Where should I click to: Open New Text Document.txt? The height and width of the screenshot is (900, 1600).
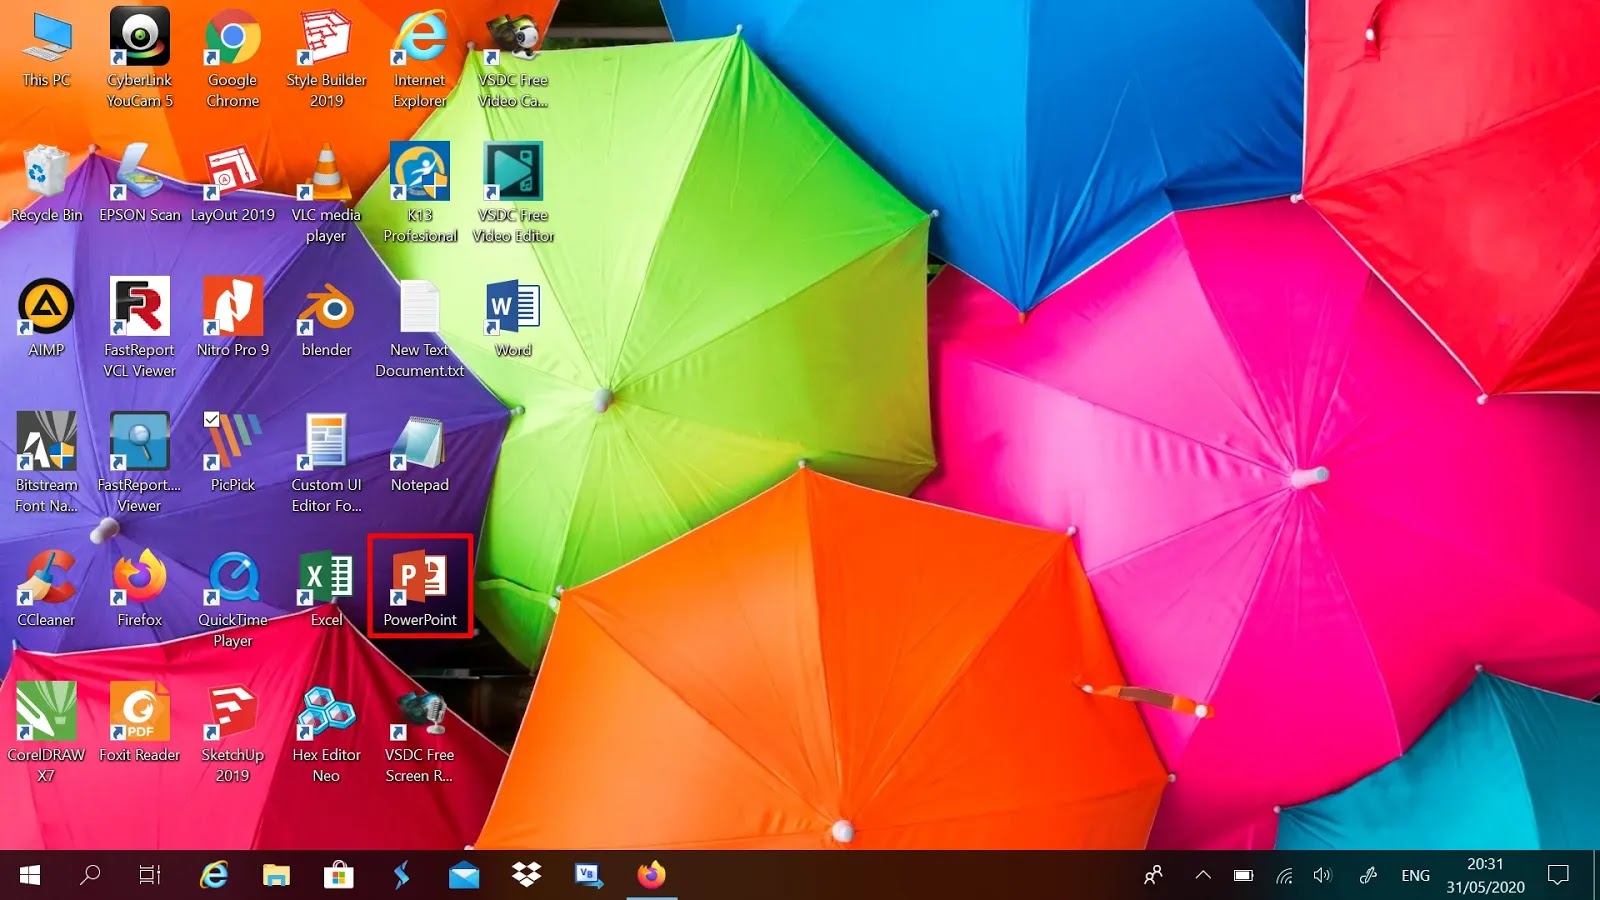[x=418, y=315]
